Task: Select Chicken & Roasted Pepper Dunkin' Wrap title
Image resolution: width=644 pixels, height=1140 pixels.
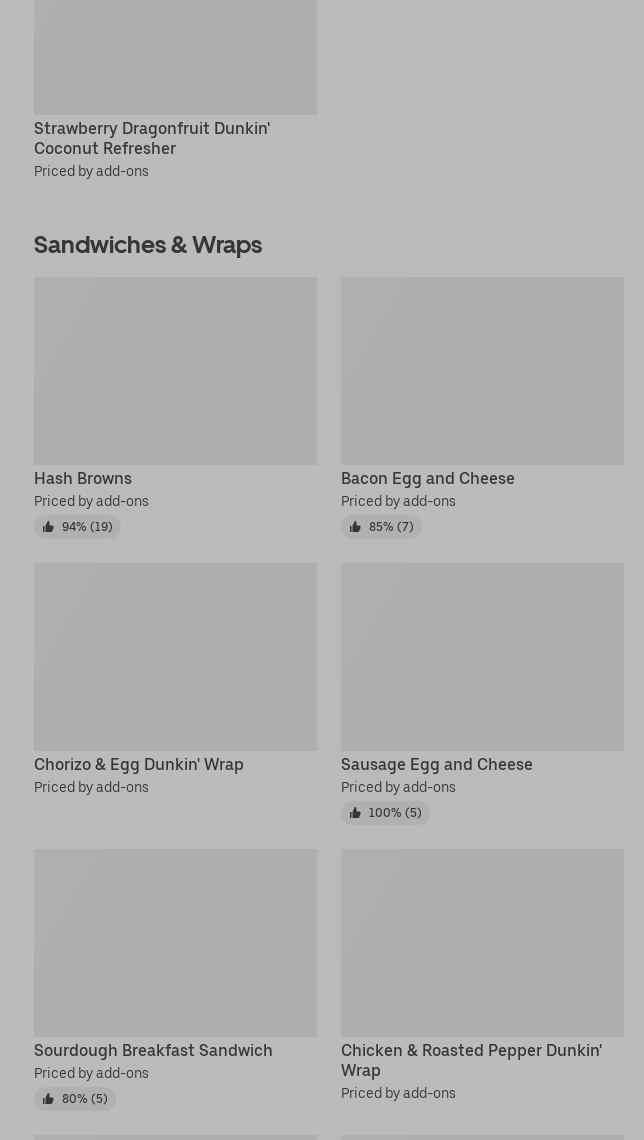Action: coord(471,1060)
